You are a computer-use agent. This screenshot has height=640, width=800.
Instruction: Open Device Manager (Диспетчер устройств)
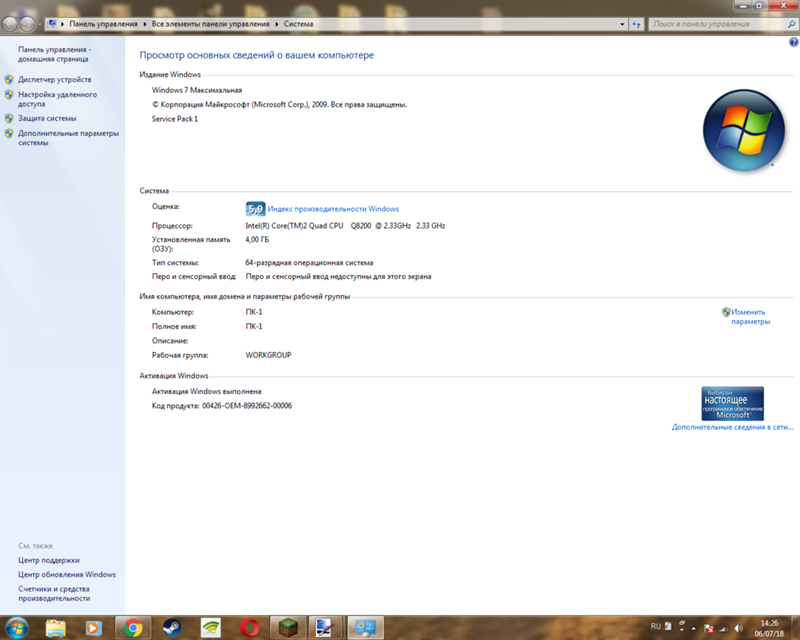point(55,80)
